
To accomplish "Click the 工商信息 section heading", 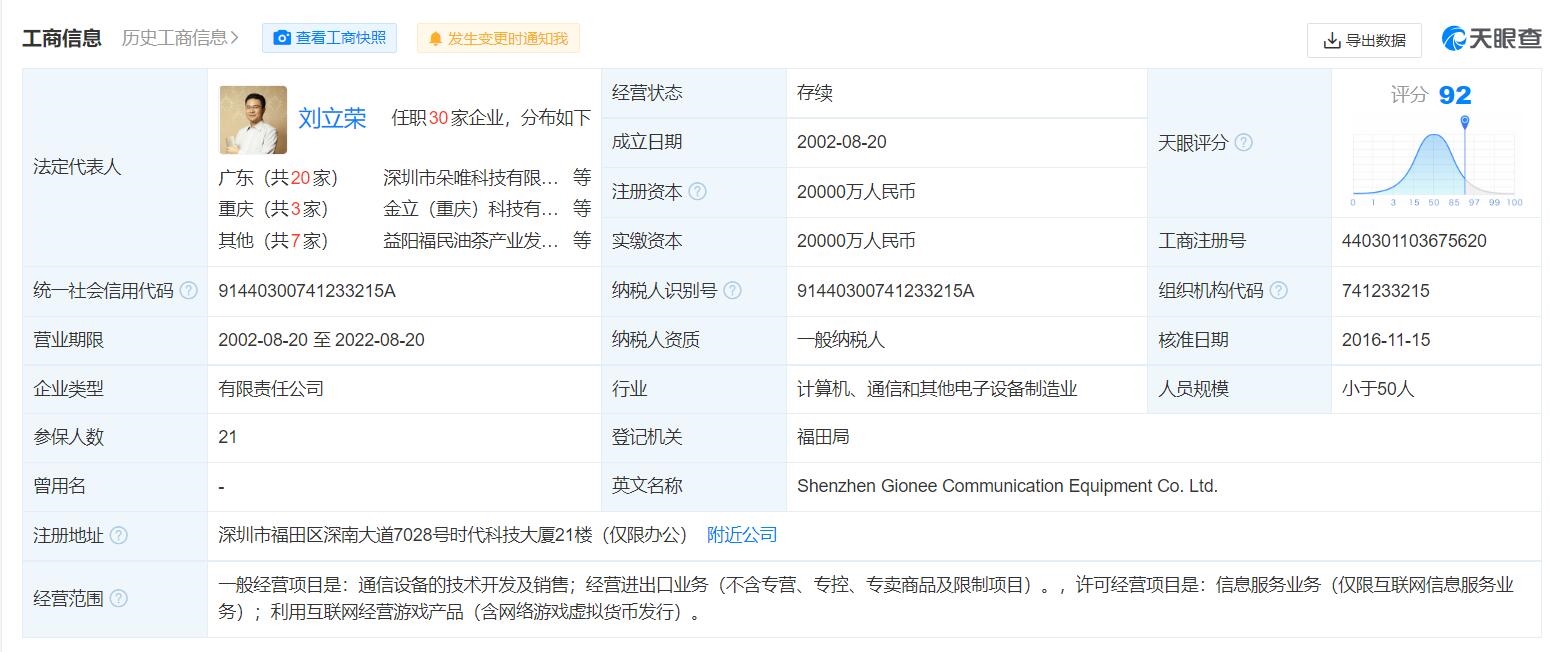I will [x=62, y=38].
